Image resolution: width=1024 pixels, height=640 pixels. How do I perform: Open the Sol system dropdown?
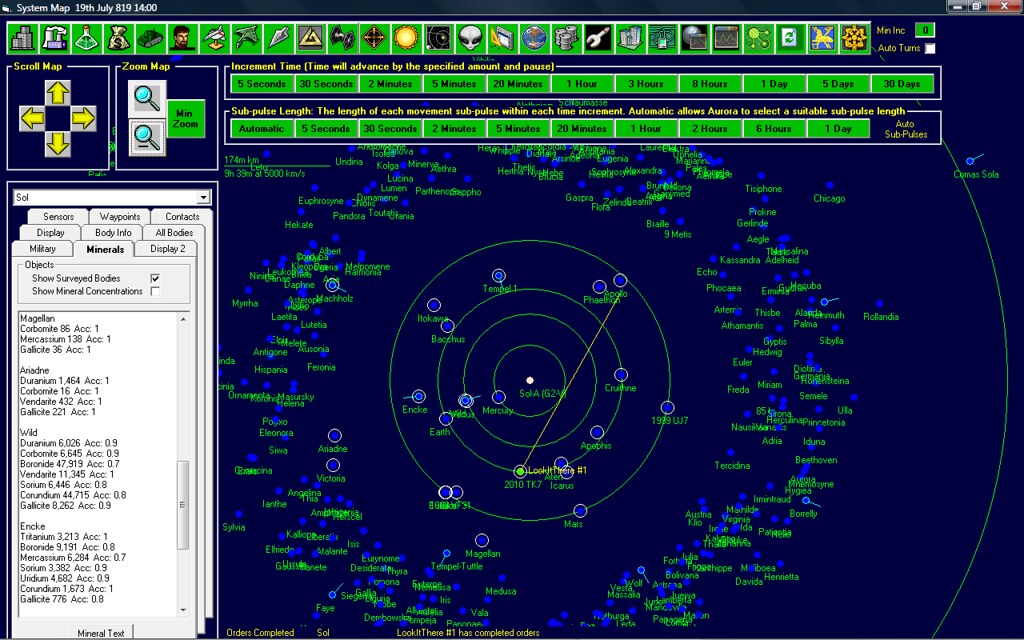coord(204,197)
